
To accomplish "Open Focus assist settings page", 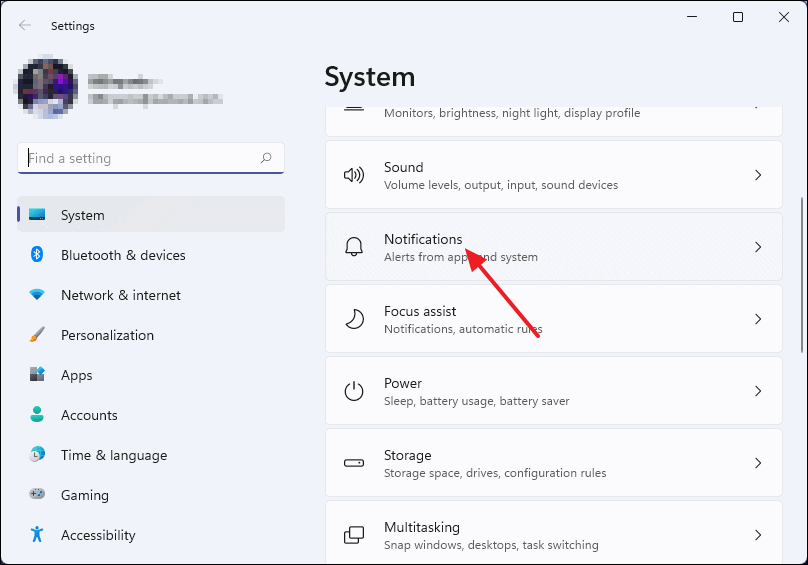I will click(554, 319).
